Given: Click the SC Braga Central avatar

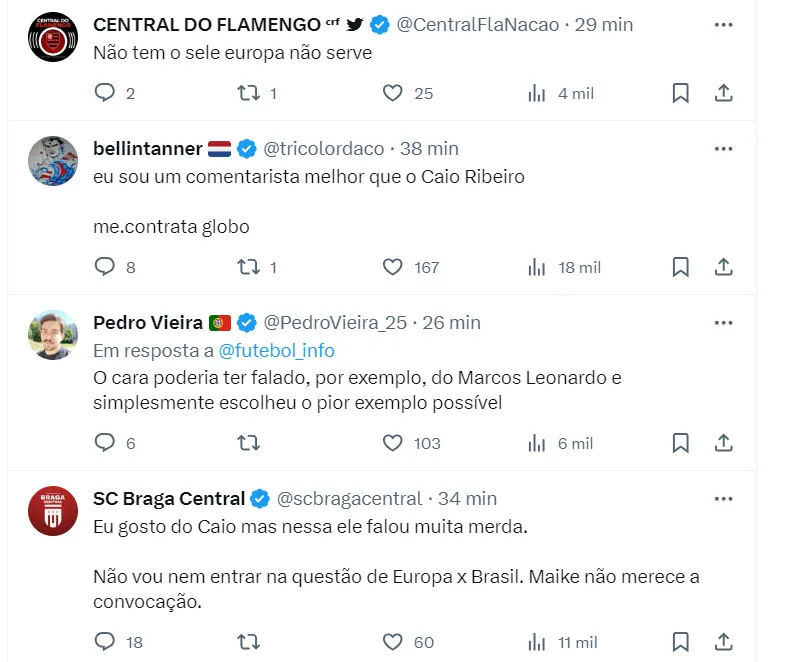Looking at the screenshot, I should (53, 510).
